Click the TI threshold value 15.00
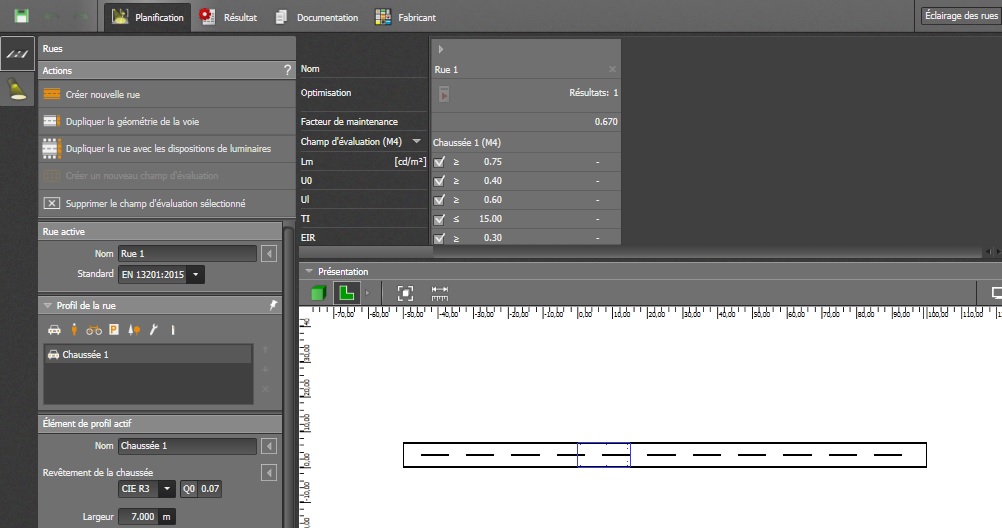 coord(490,219)
